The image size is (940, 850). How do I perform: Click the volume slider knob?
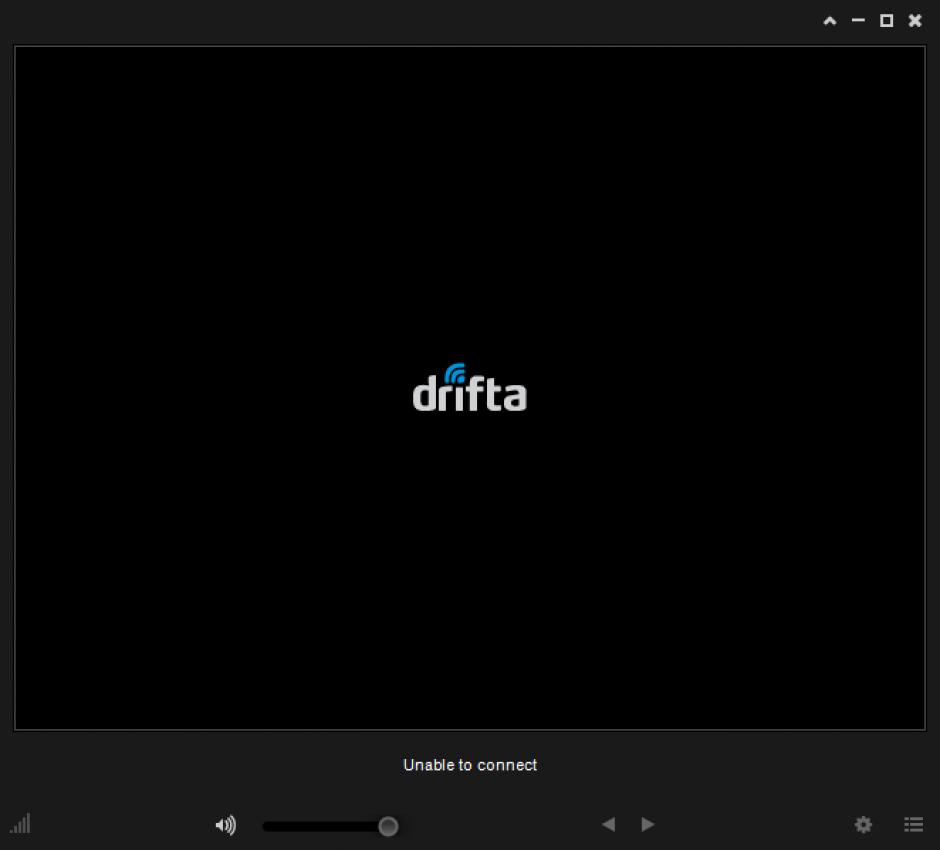click(x=388, y=826)
